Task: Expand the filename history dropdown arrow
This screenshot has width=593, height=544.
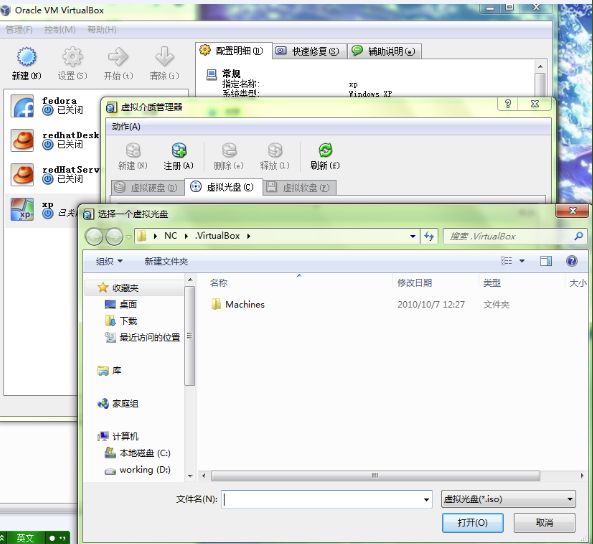Action: [427, 500]
